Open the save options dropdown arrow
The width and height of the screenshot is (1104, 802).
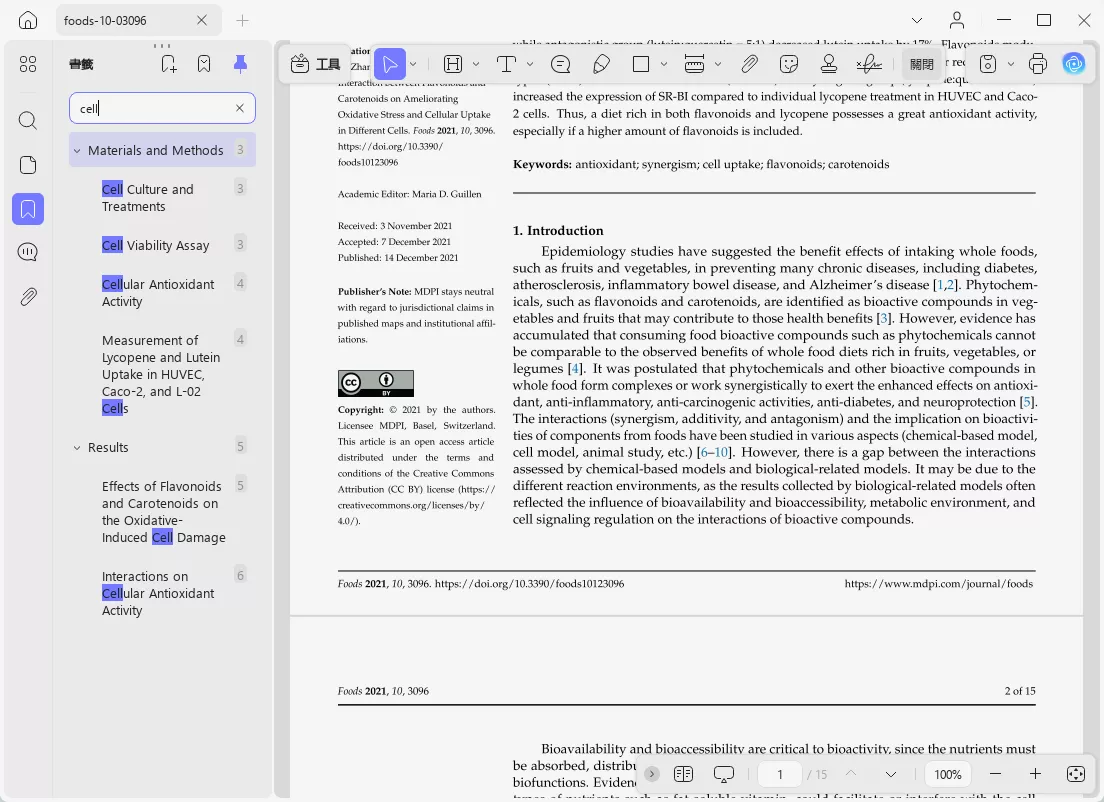(1011, 64)
